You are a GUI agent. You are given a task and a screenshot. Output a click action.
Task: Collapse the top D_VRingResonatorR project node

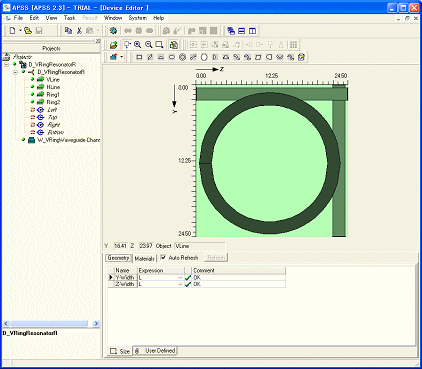(x=7, y=64)
